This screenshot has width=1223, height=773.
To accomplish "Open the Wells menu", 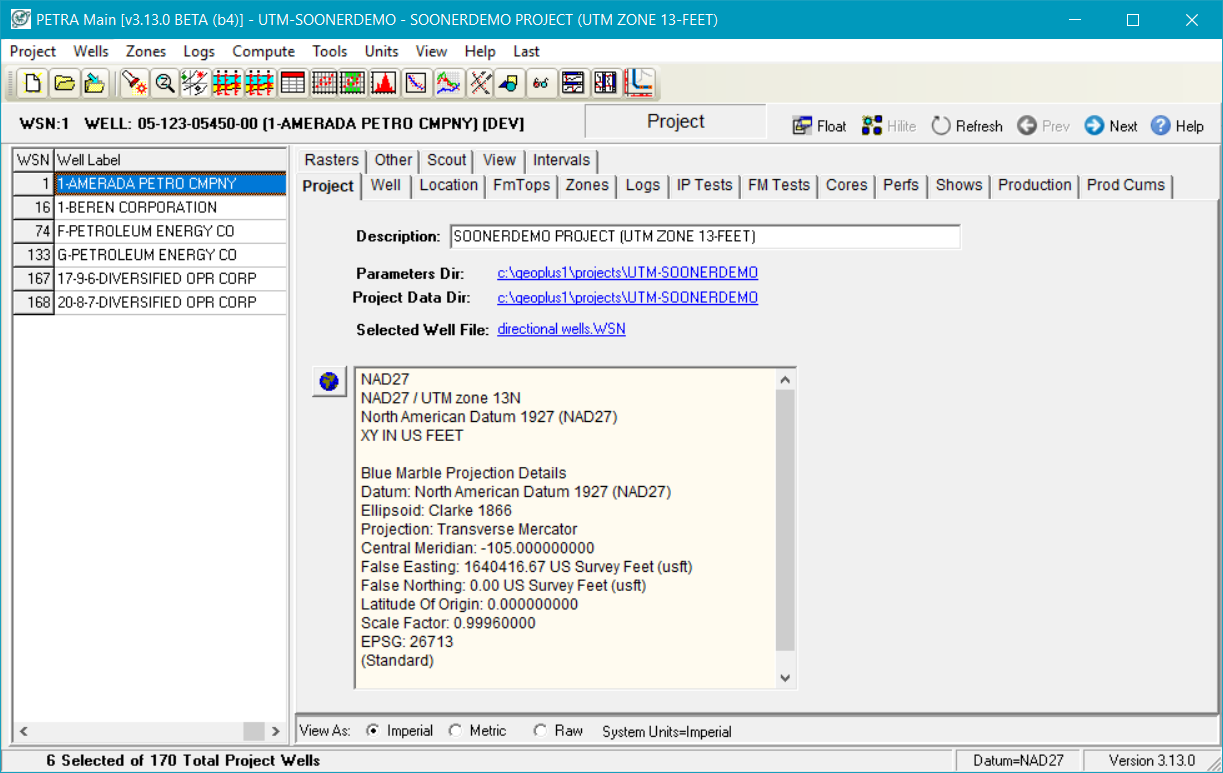I will click(91, 51).
